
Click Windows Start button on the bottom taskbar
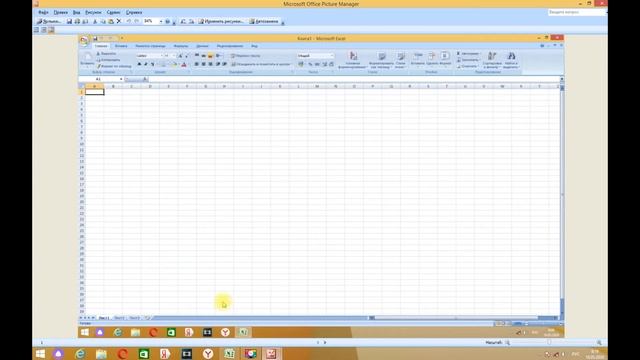point(40,353)
